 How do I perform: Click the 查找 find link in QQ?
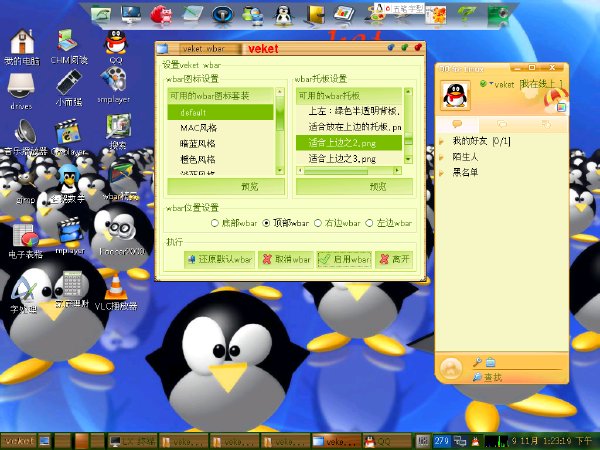pos(488,377)
